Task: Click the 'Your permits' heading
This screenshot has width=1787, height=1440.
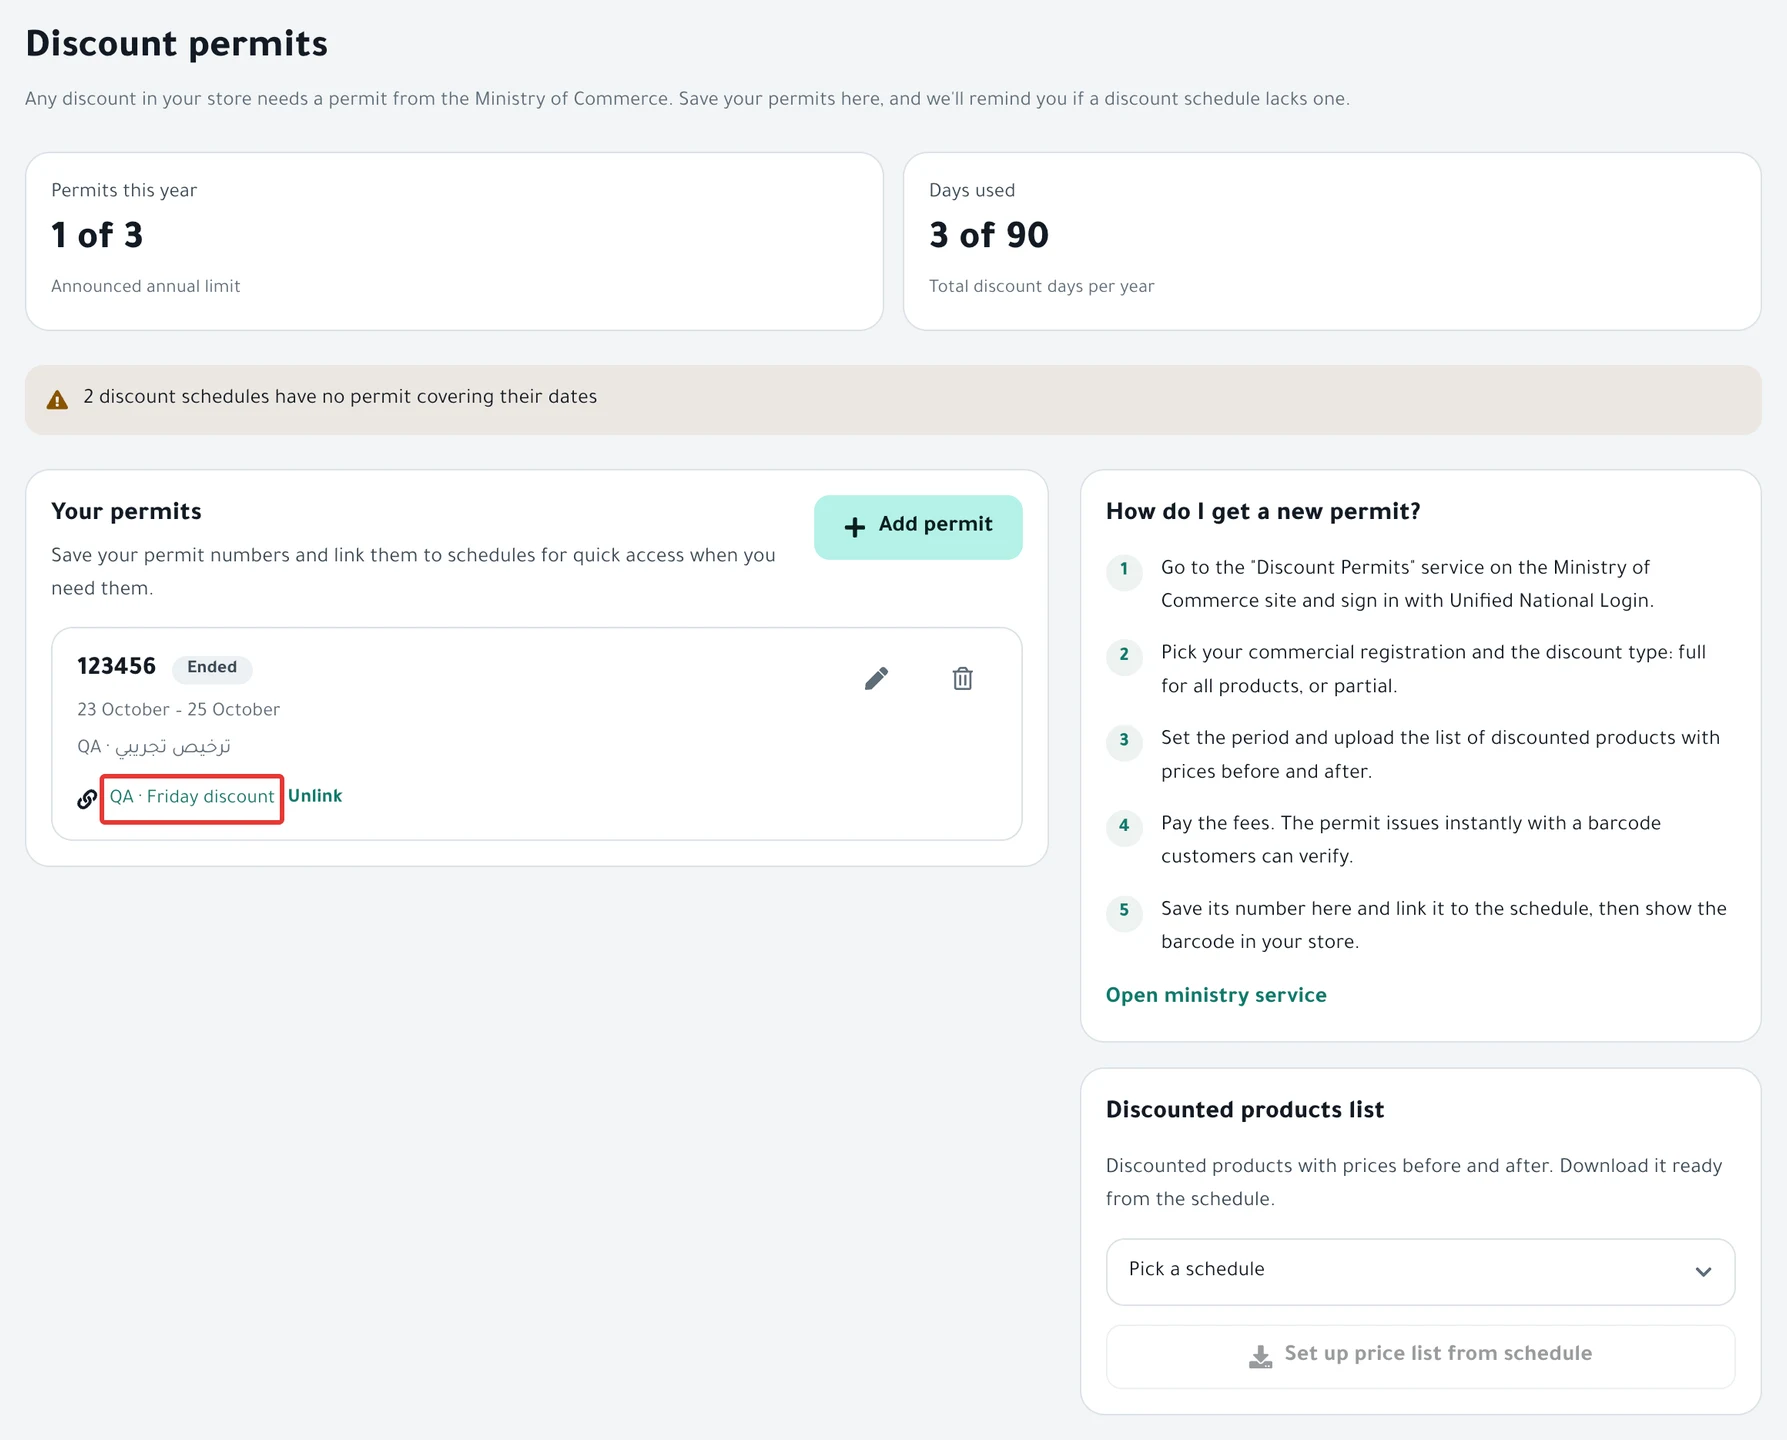Action: pos(126,512)
